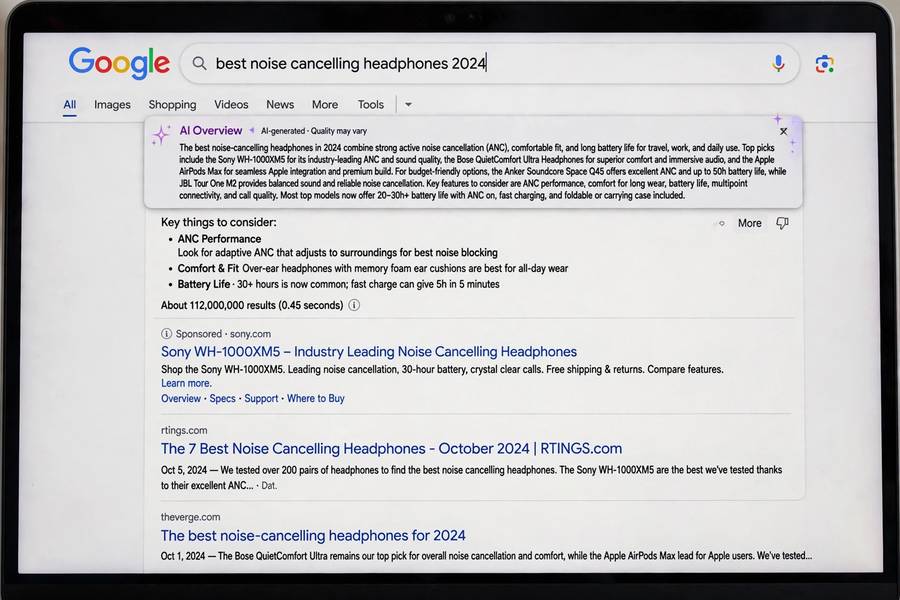Open the Specs sitelink
Image resolution: width=900 pixels, height=600 pixels.
click(x=222, y=398)
